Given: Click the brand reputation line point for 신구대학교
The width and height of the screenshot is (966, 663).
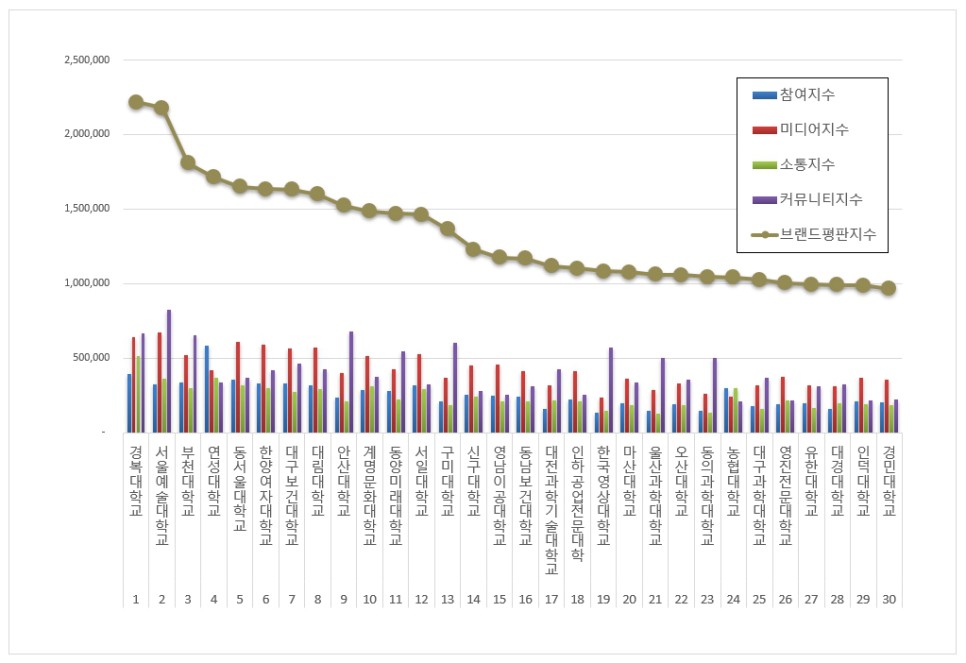Looking at the screenshot, I should 474,250.
